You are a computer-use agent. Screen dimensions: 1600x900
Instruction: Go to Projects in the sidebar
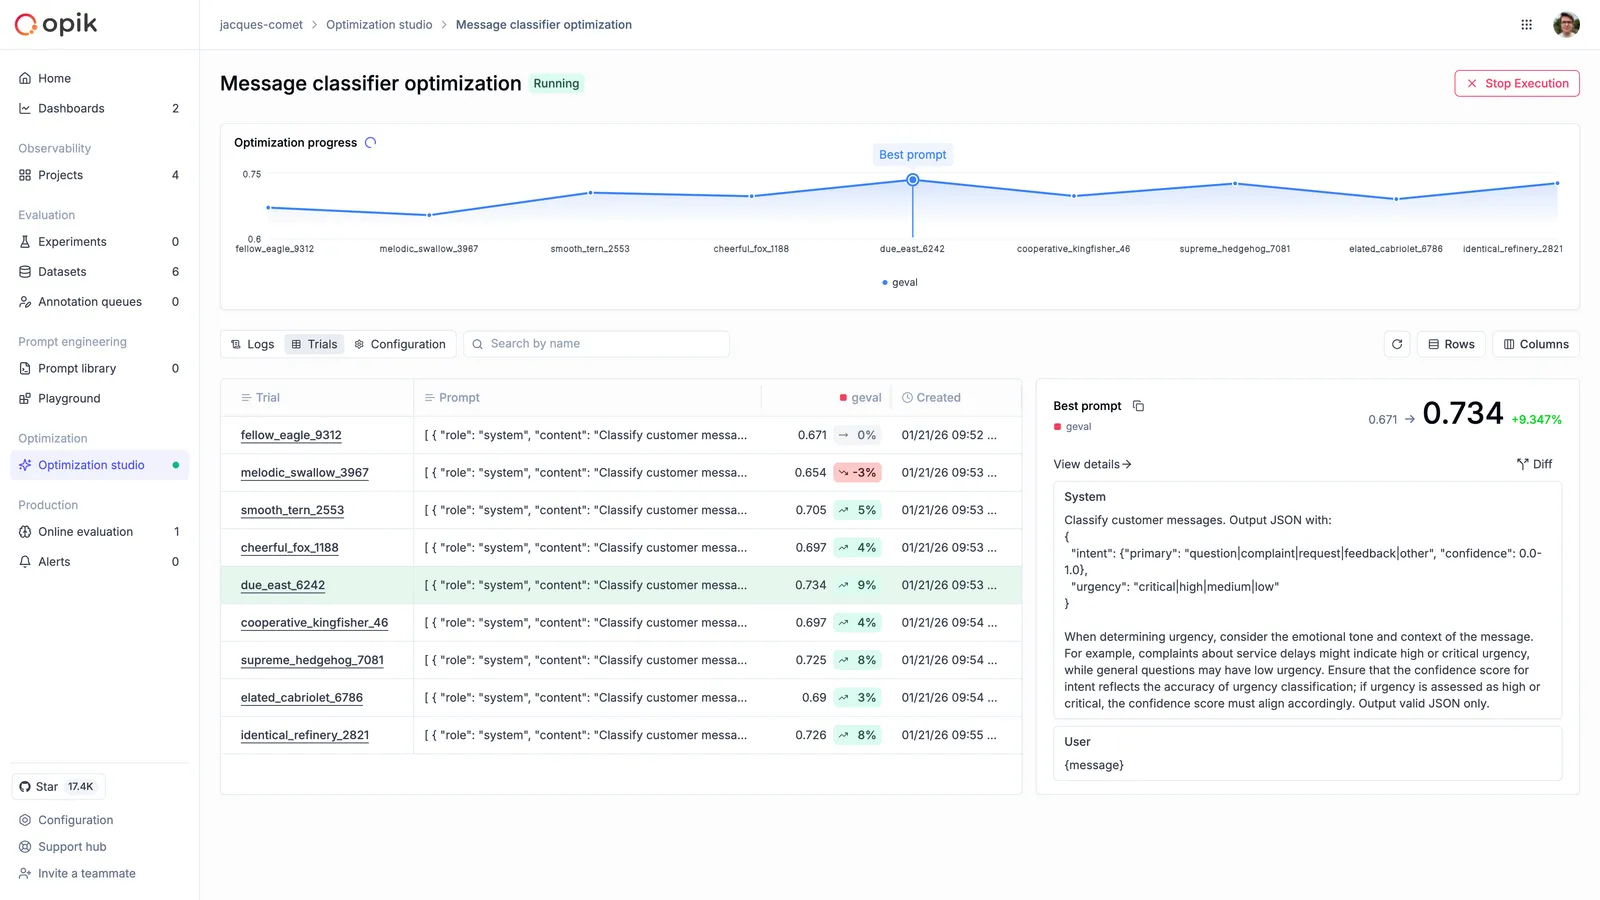click(99, 175)
